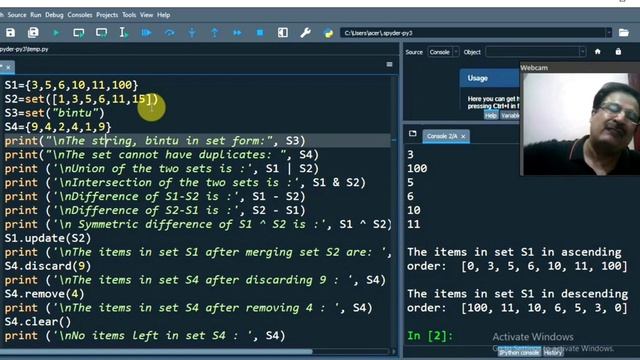Step out of function with up arrow
Screen dimensions: 640x360
tap(215, 33)
